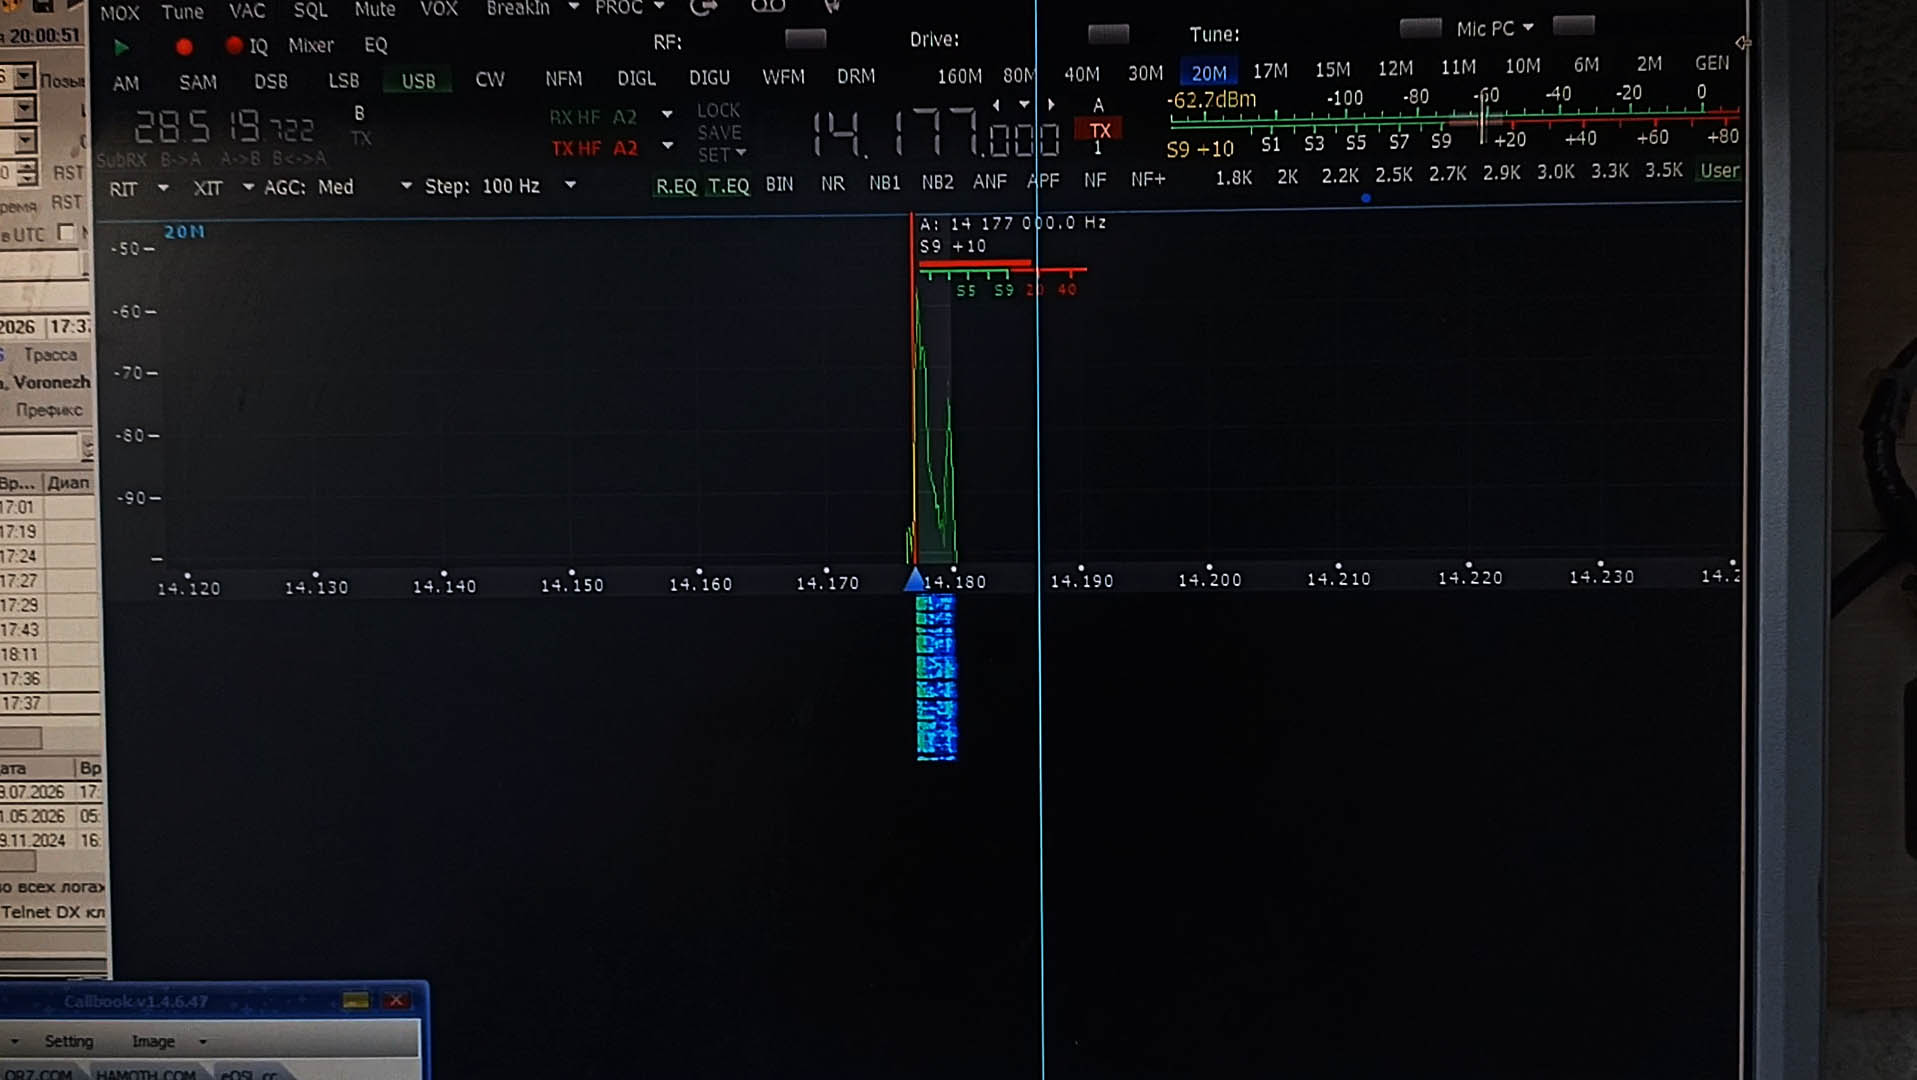This screenshot has height=1080, width=1917.
Task: Open the EQ panel
Action: tap(375, 45)
